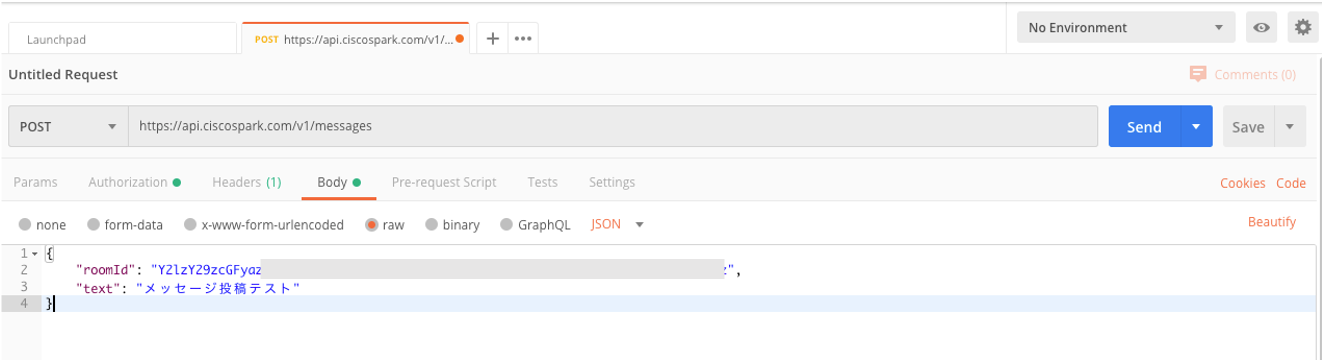Open environment quick look eye icon
1322x360 pixels.
(x=1262, y=28)
